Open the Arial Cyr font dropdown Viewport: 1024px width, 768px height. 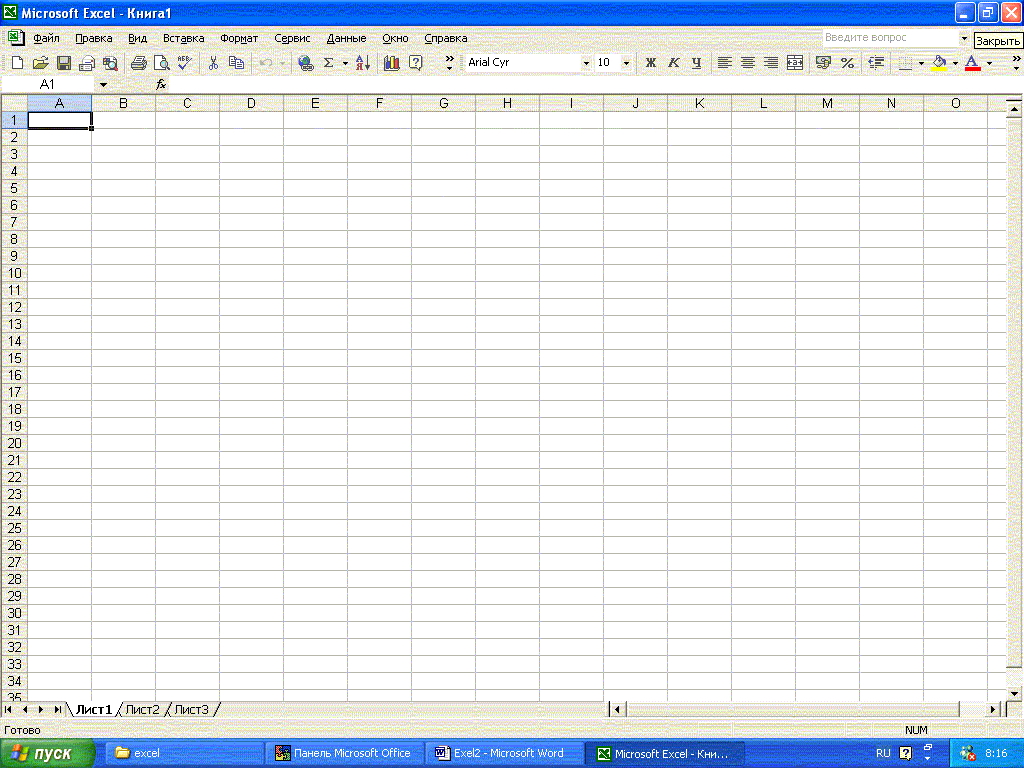(586, 63)
